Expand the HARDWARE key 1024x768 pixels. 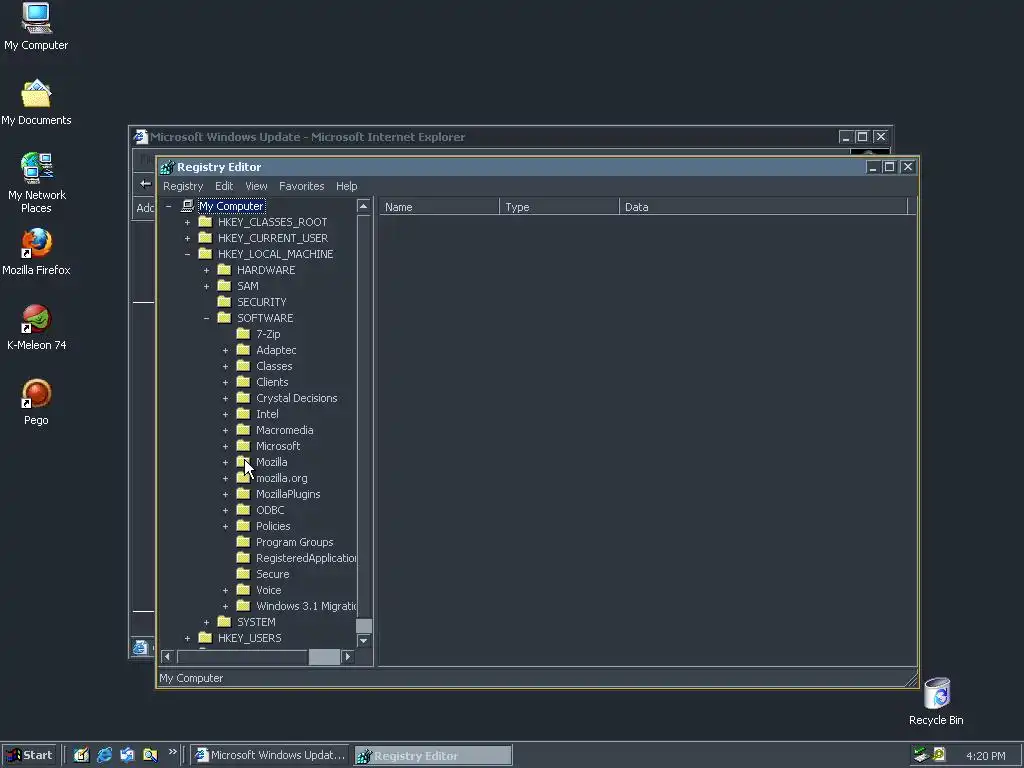[x=206, y=270]
